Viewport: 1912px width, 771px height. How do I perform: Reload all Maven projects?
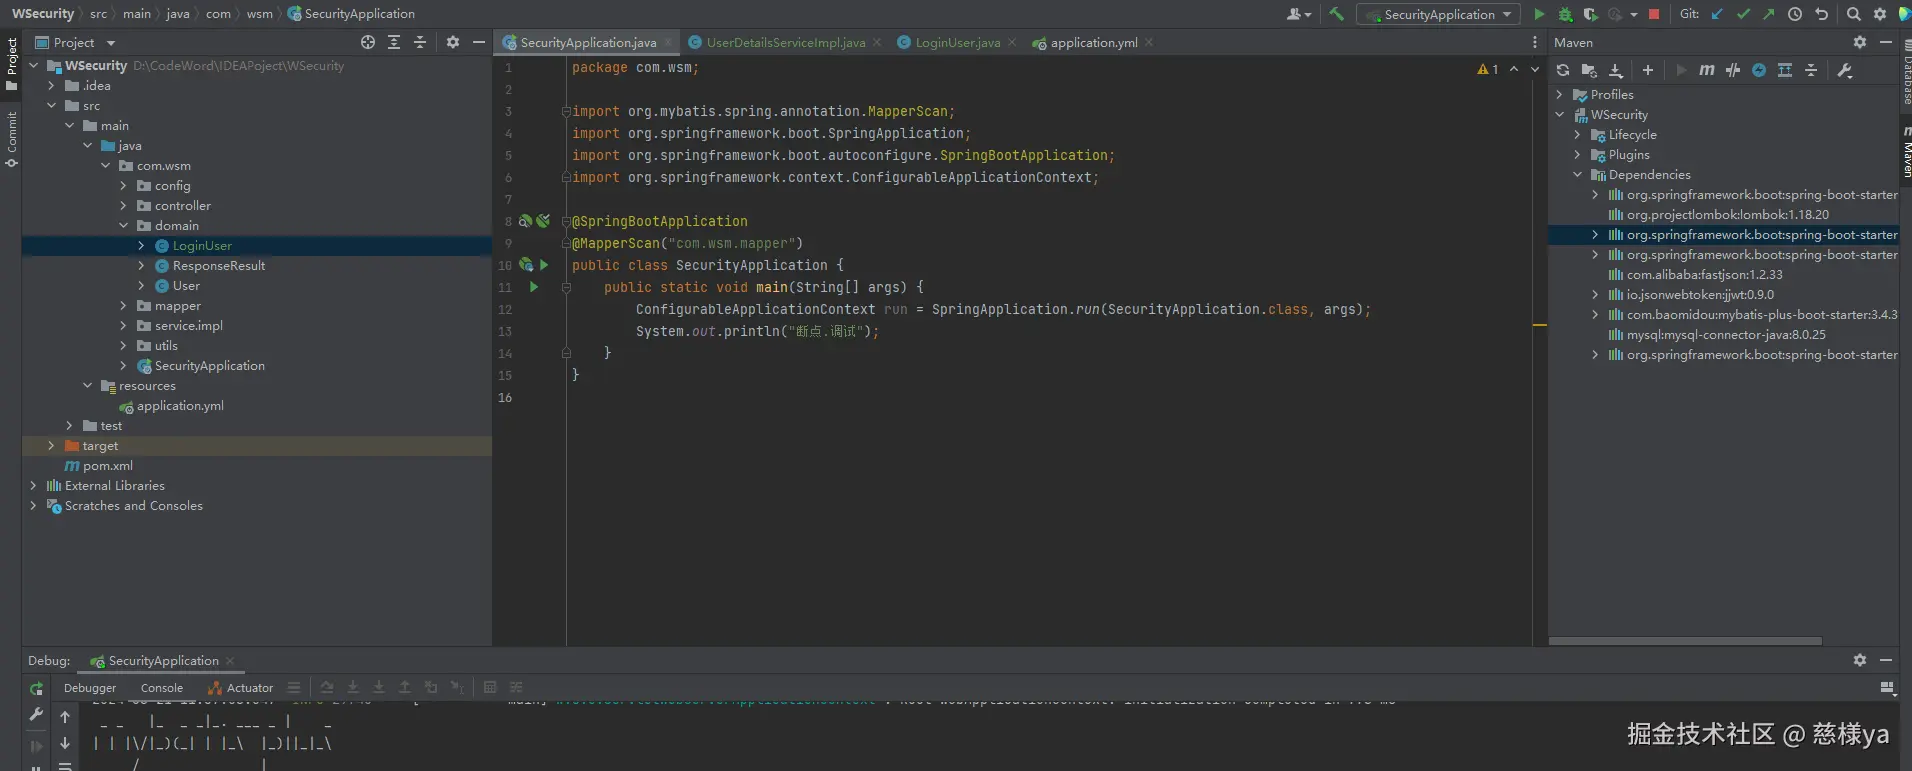pos(1563,70)
